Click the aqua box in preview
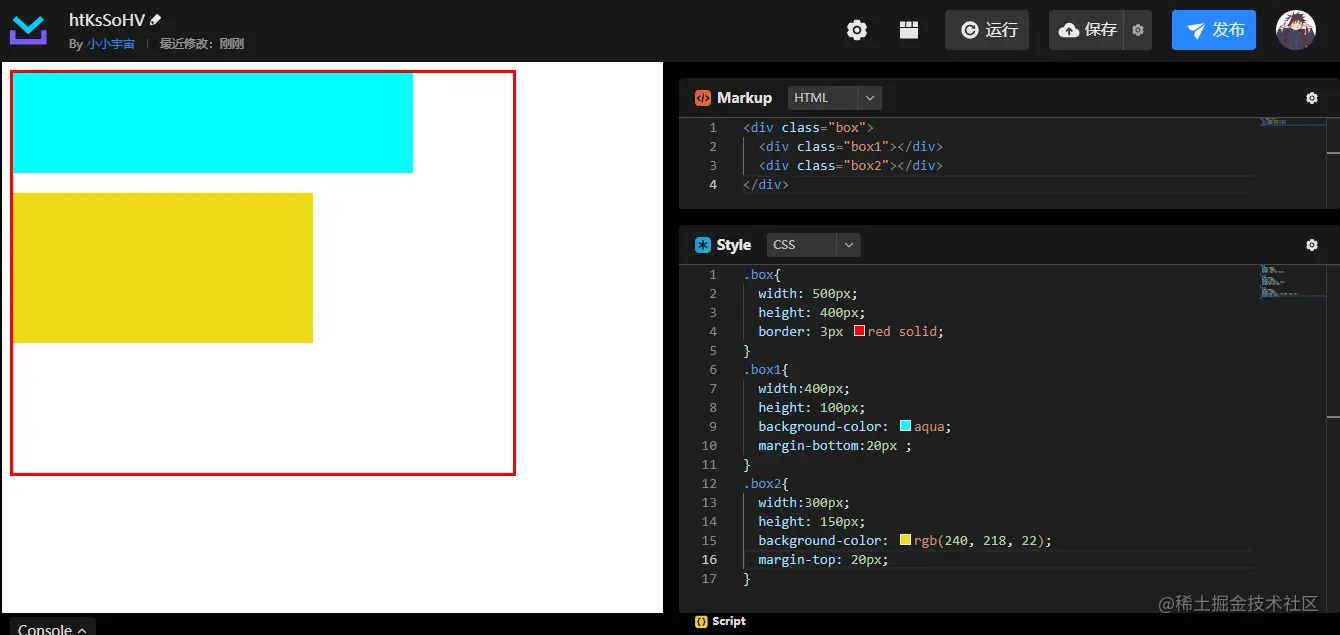1340x635 pixels. pyautogui.click(x=213, y=123)
